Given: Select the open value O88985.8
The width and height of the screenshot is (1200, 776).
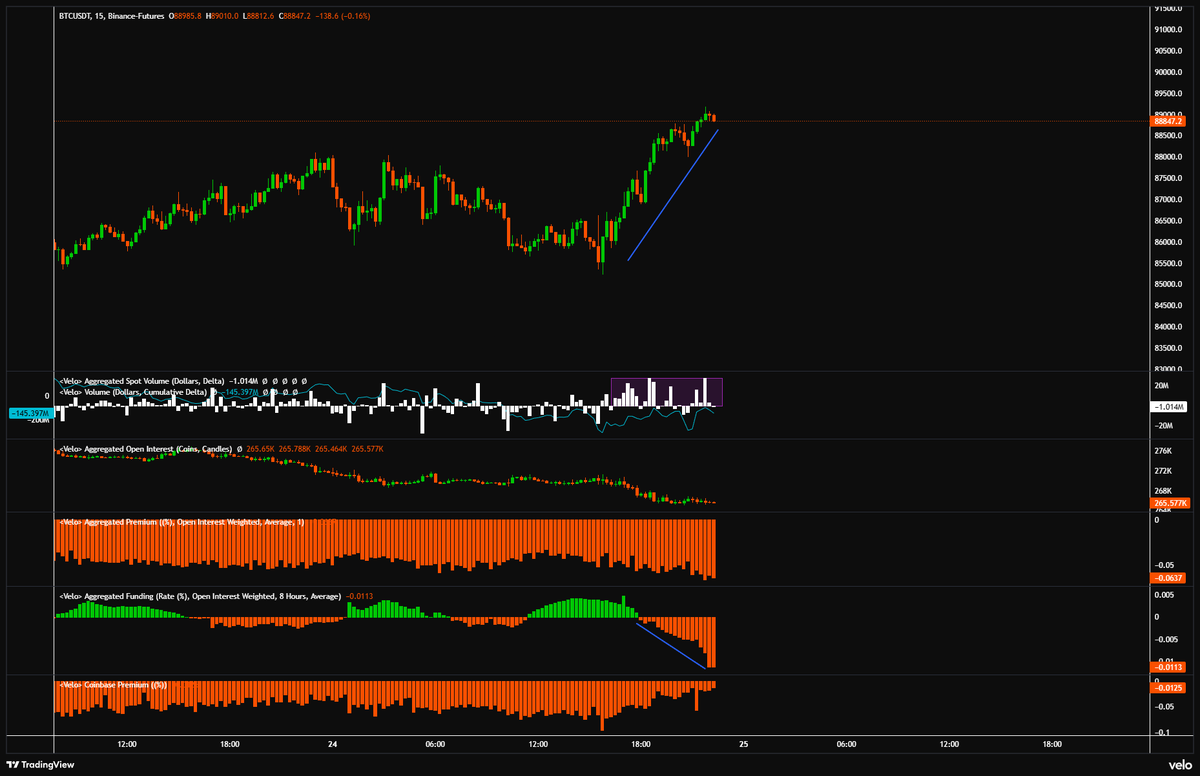Looking at the screenshot, I should pyautogui.click(x=185, y=17).
